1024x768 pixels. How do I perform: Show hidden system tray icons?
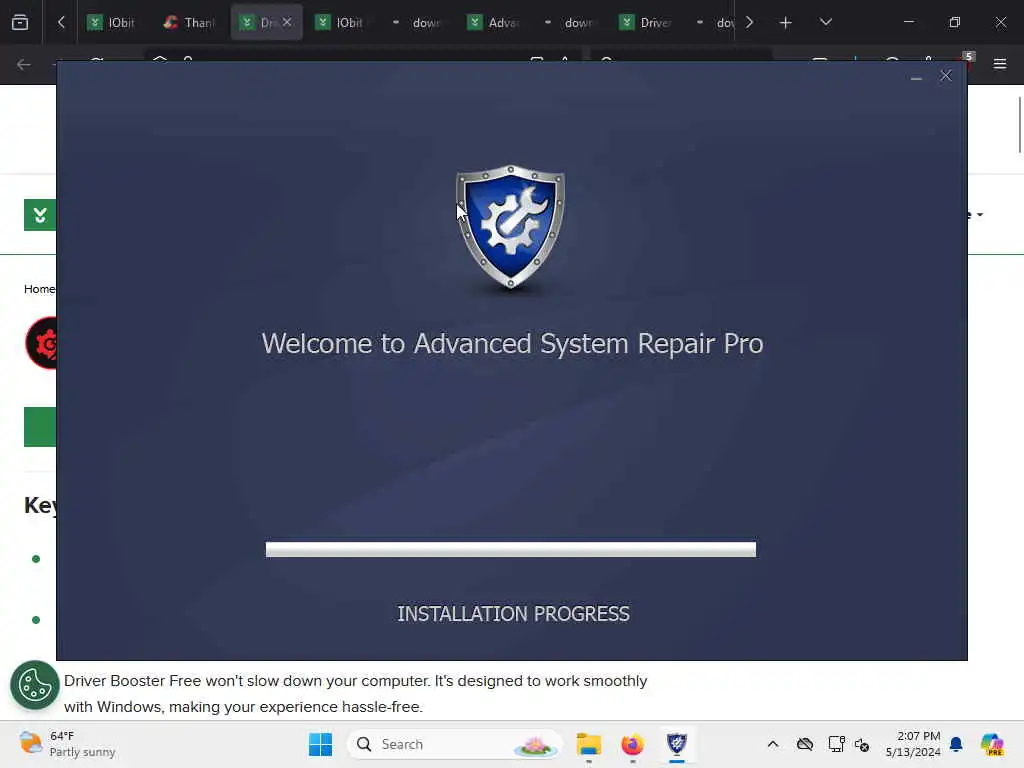click(773, 744)
